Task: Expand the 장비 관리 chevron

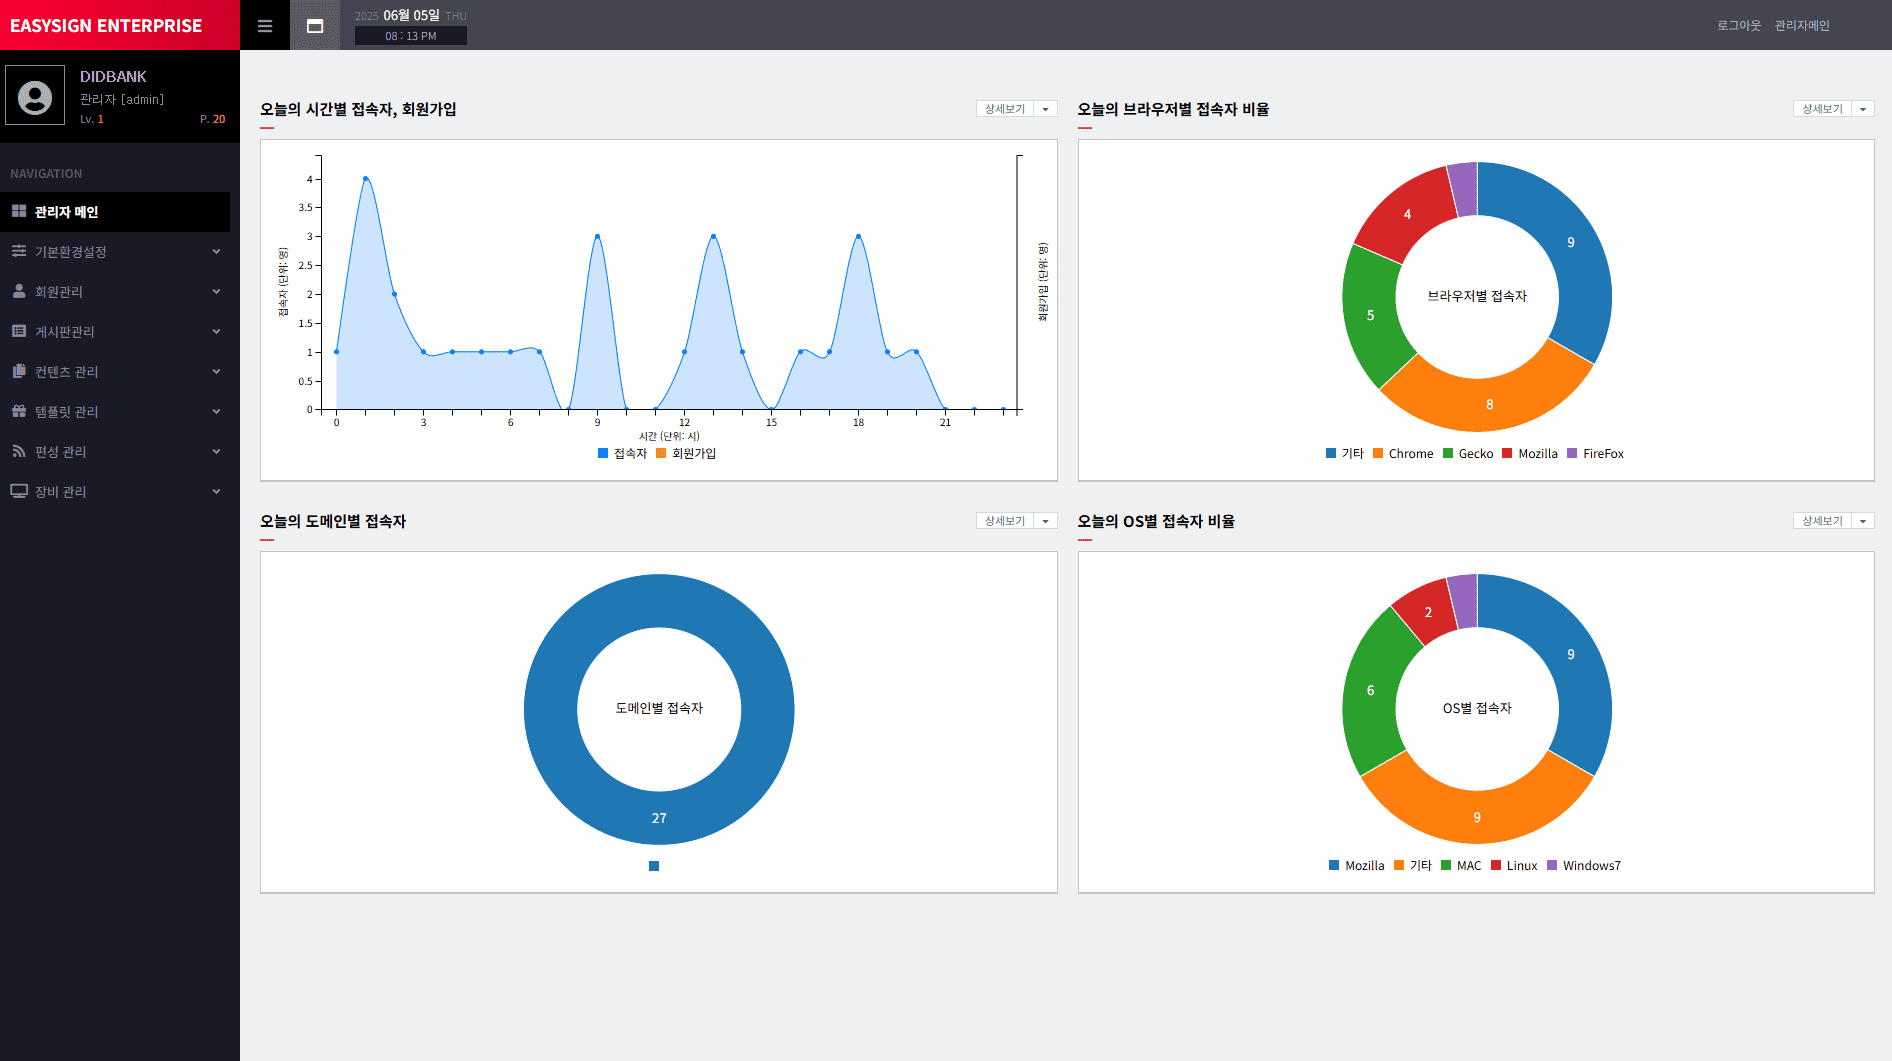Action: coord(216,492)
